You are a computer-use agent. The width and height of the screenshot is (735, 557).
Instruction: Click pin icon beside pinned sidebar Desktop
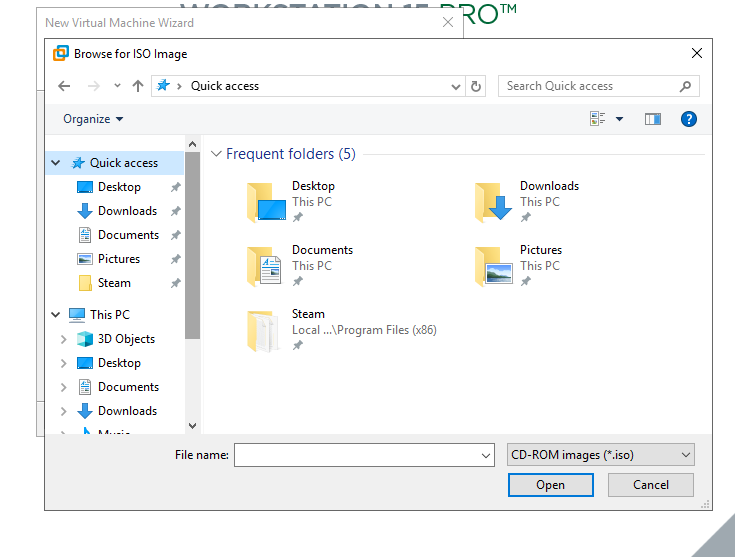(x=176, y=187)
